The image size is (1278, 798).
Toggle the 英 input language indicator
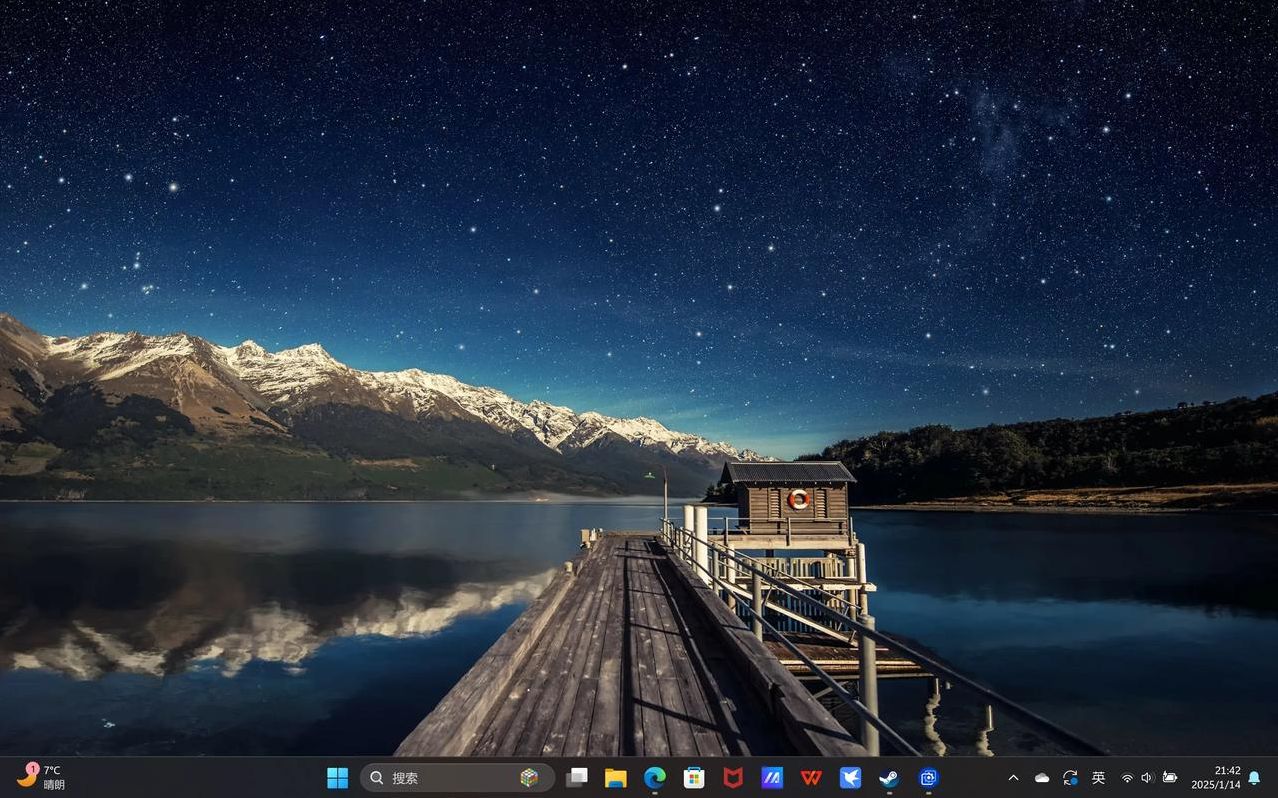point(1098,777)
